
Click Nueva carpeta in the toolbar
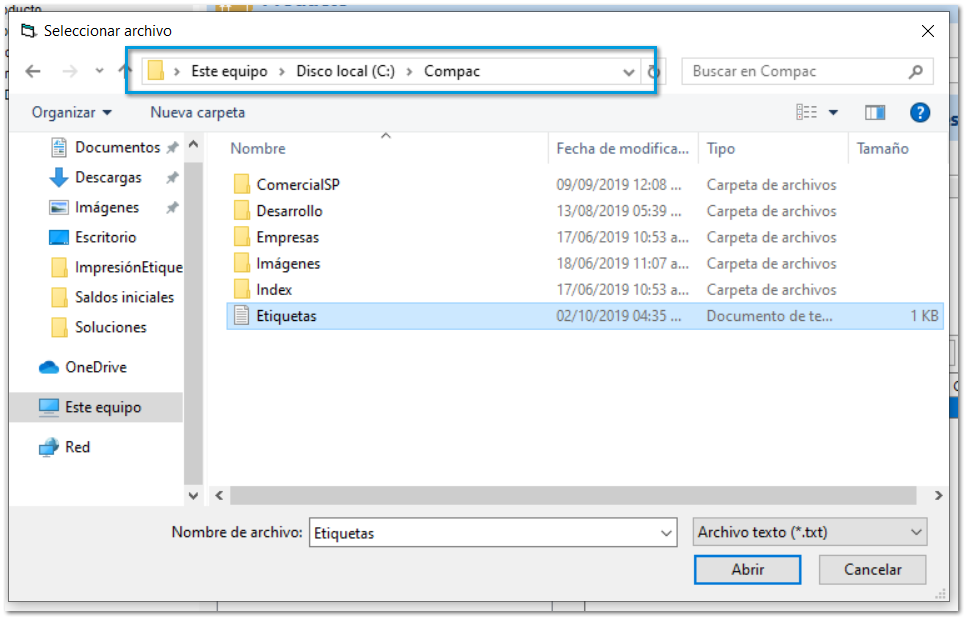[197, 112]
